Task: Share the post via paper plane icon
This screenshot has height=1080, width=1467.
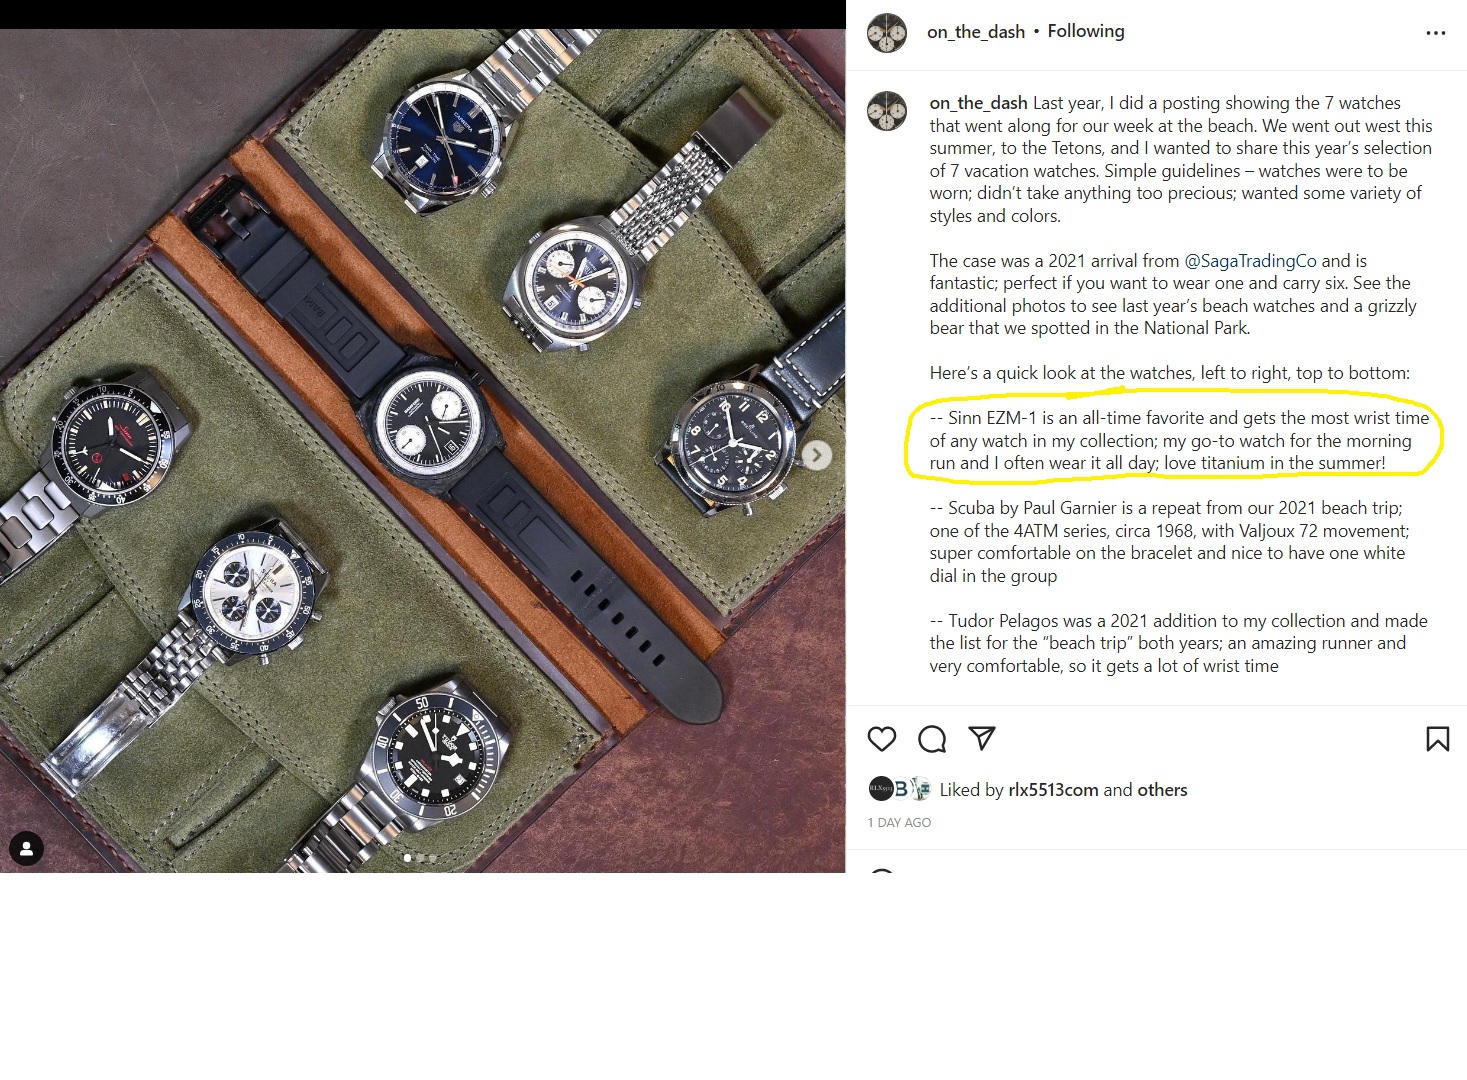Action: 982,738
